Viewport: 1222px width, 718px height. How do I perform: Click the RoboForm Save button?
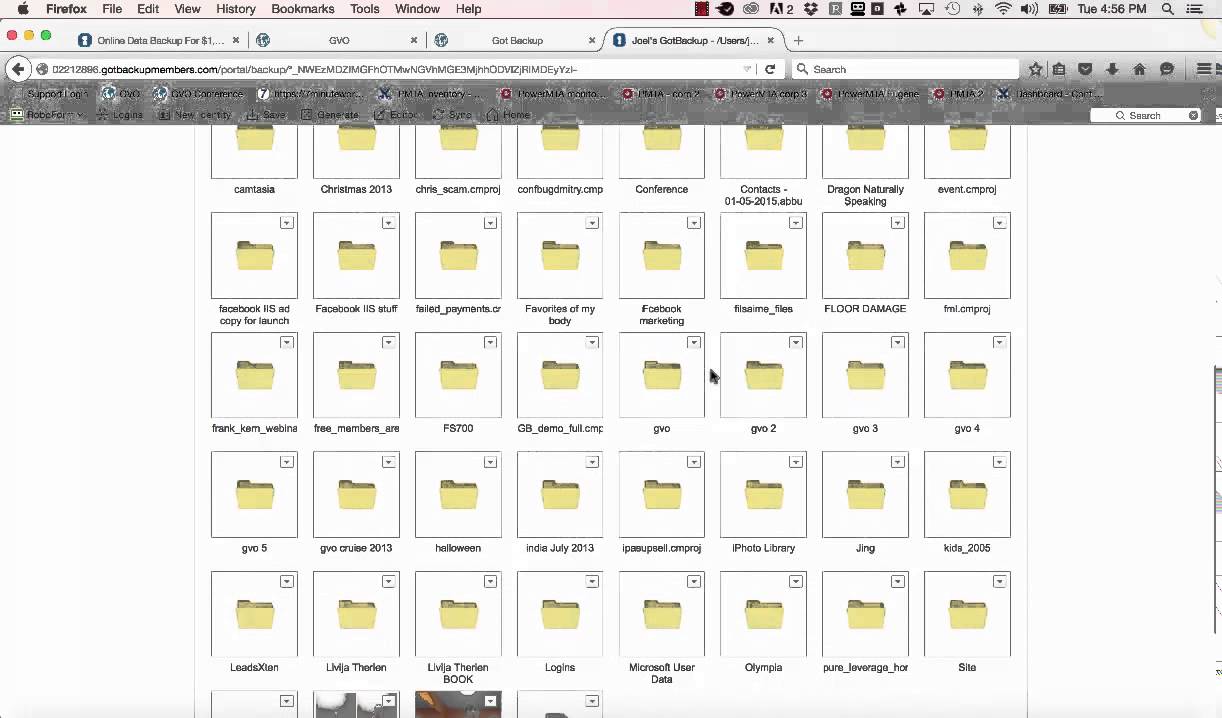click(265, 115)
